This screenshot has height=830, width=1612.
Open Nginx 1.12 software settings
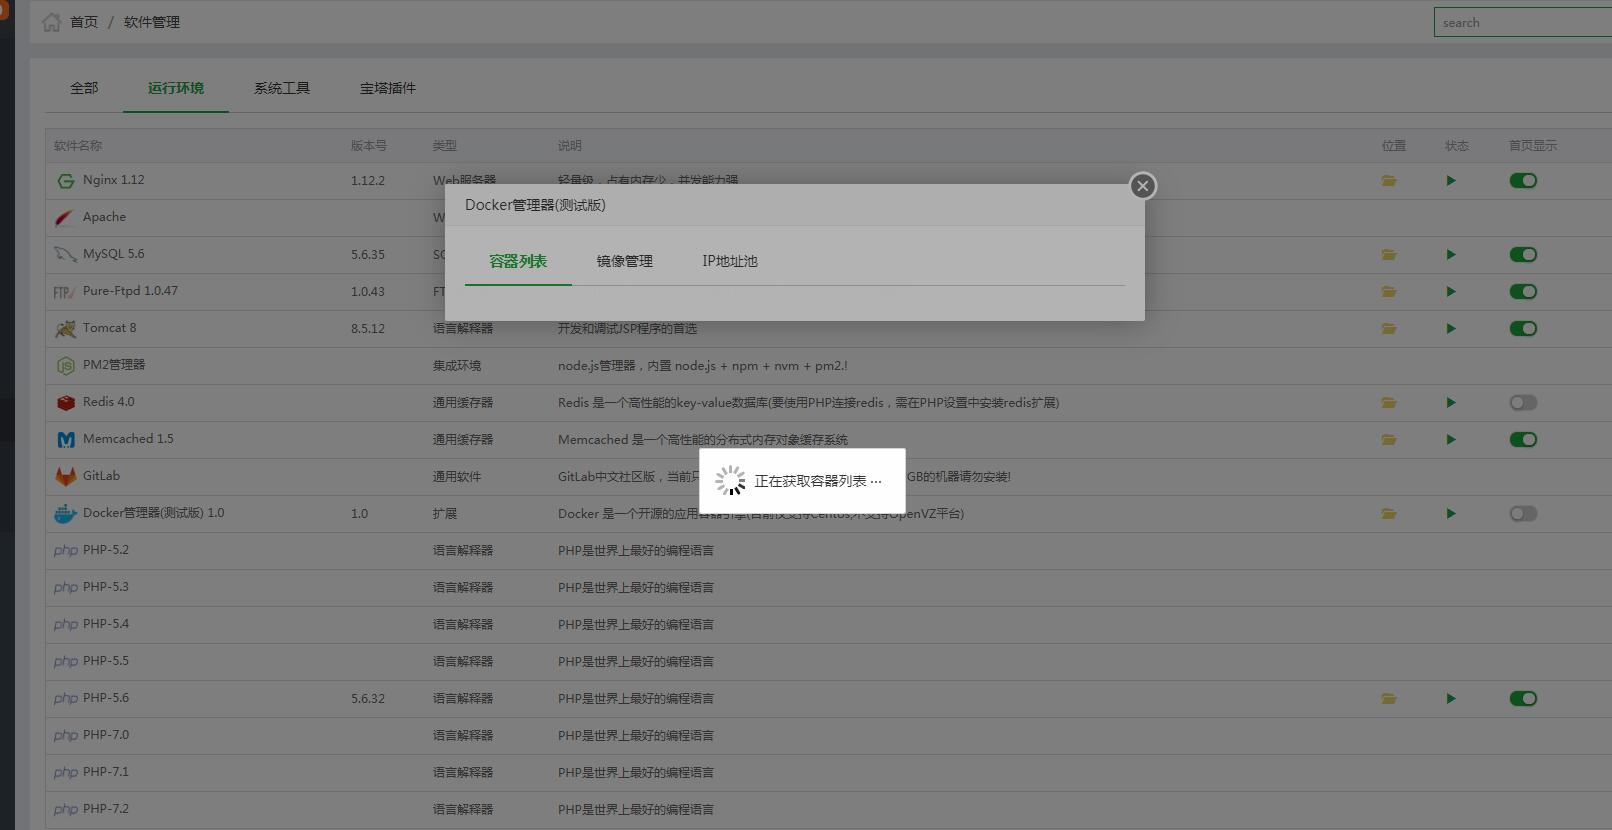(x=113, y=180)
